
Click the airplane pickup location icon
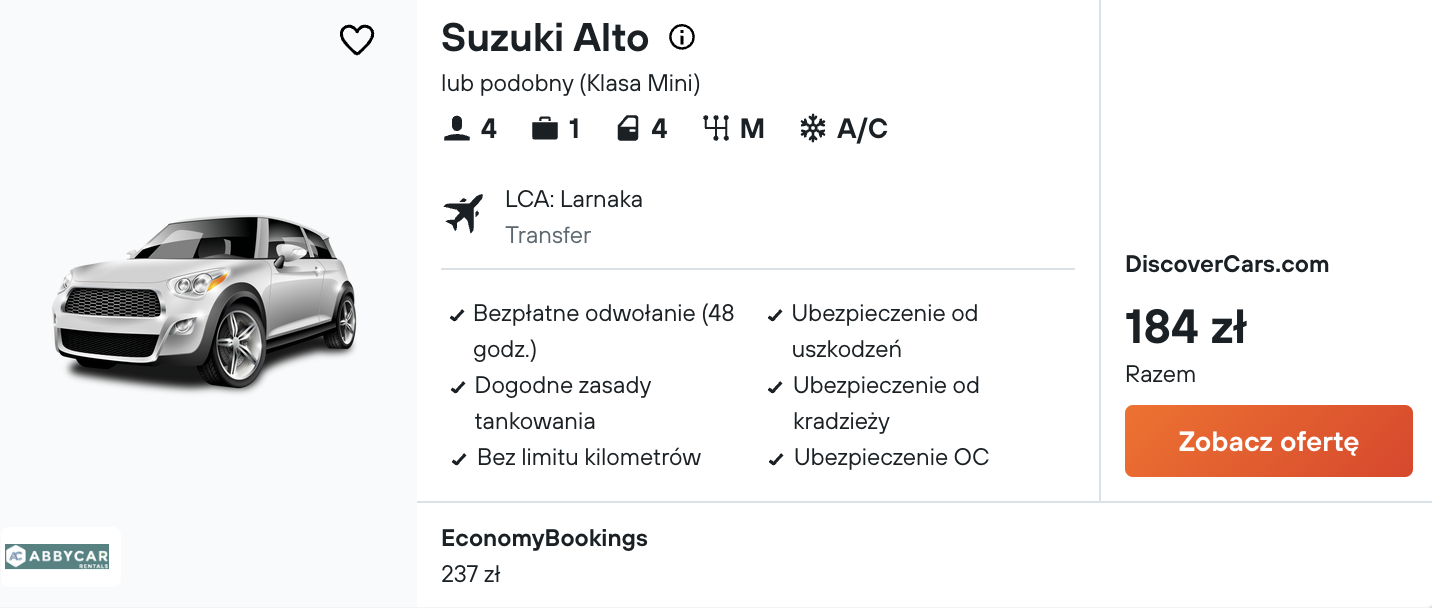[x=463, y=214]
